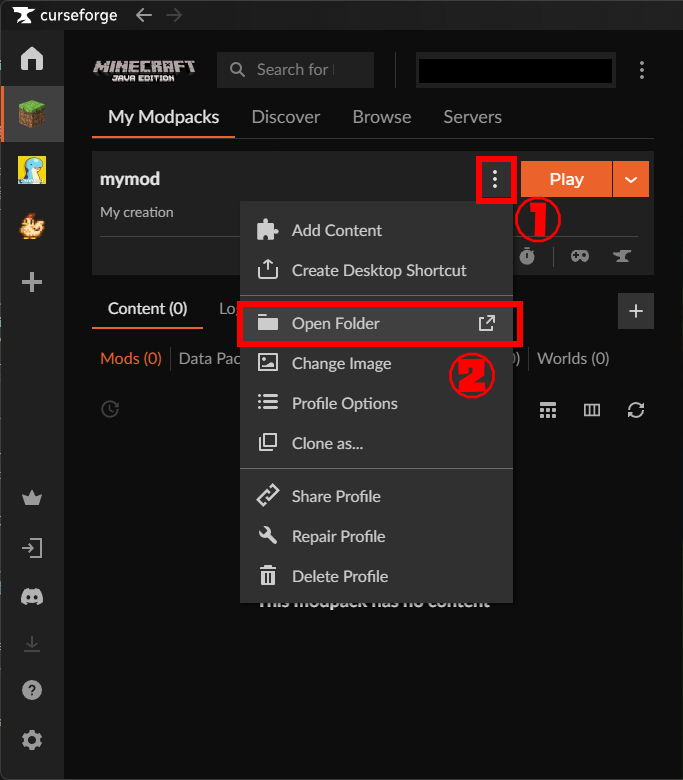Select the Minecraft grass block game icon
The image size is (683, 780).
point(32,114)
